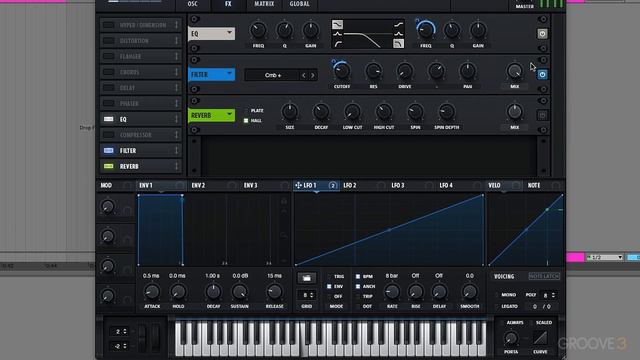Click the LFO 1 modulation count badge
Image resolution: width=640 pixels, height=360 pixels.
click(x=333, y=186)
